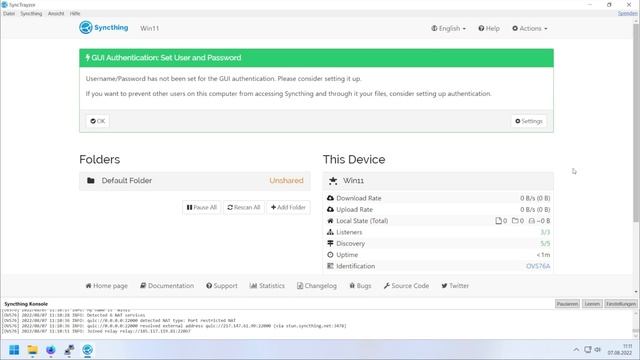Open the Ansicht menu
This screenshot has height=360, width=640.
[56, 13]
